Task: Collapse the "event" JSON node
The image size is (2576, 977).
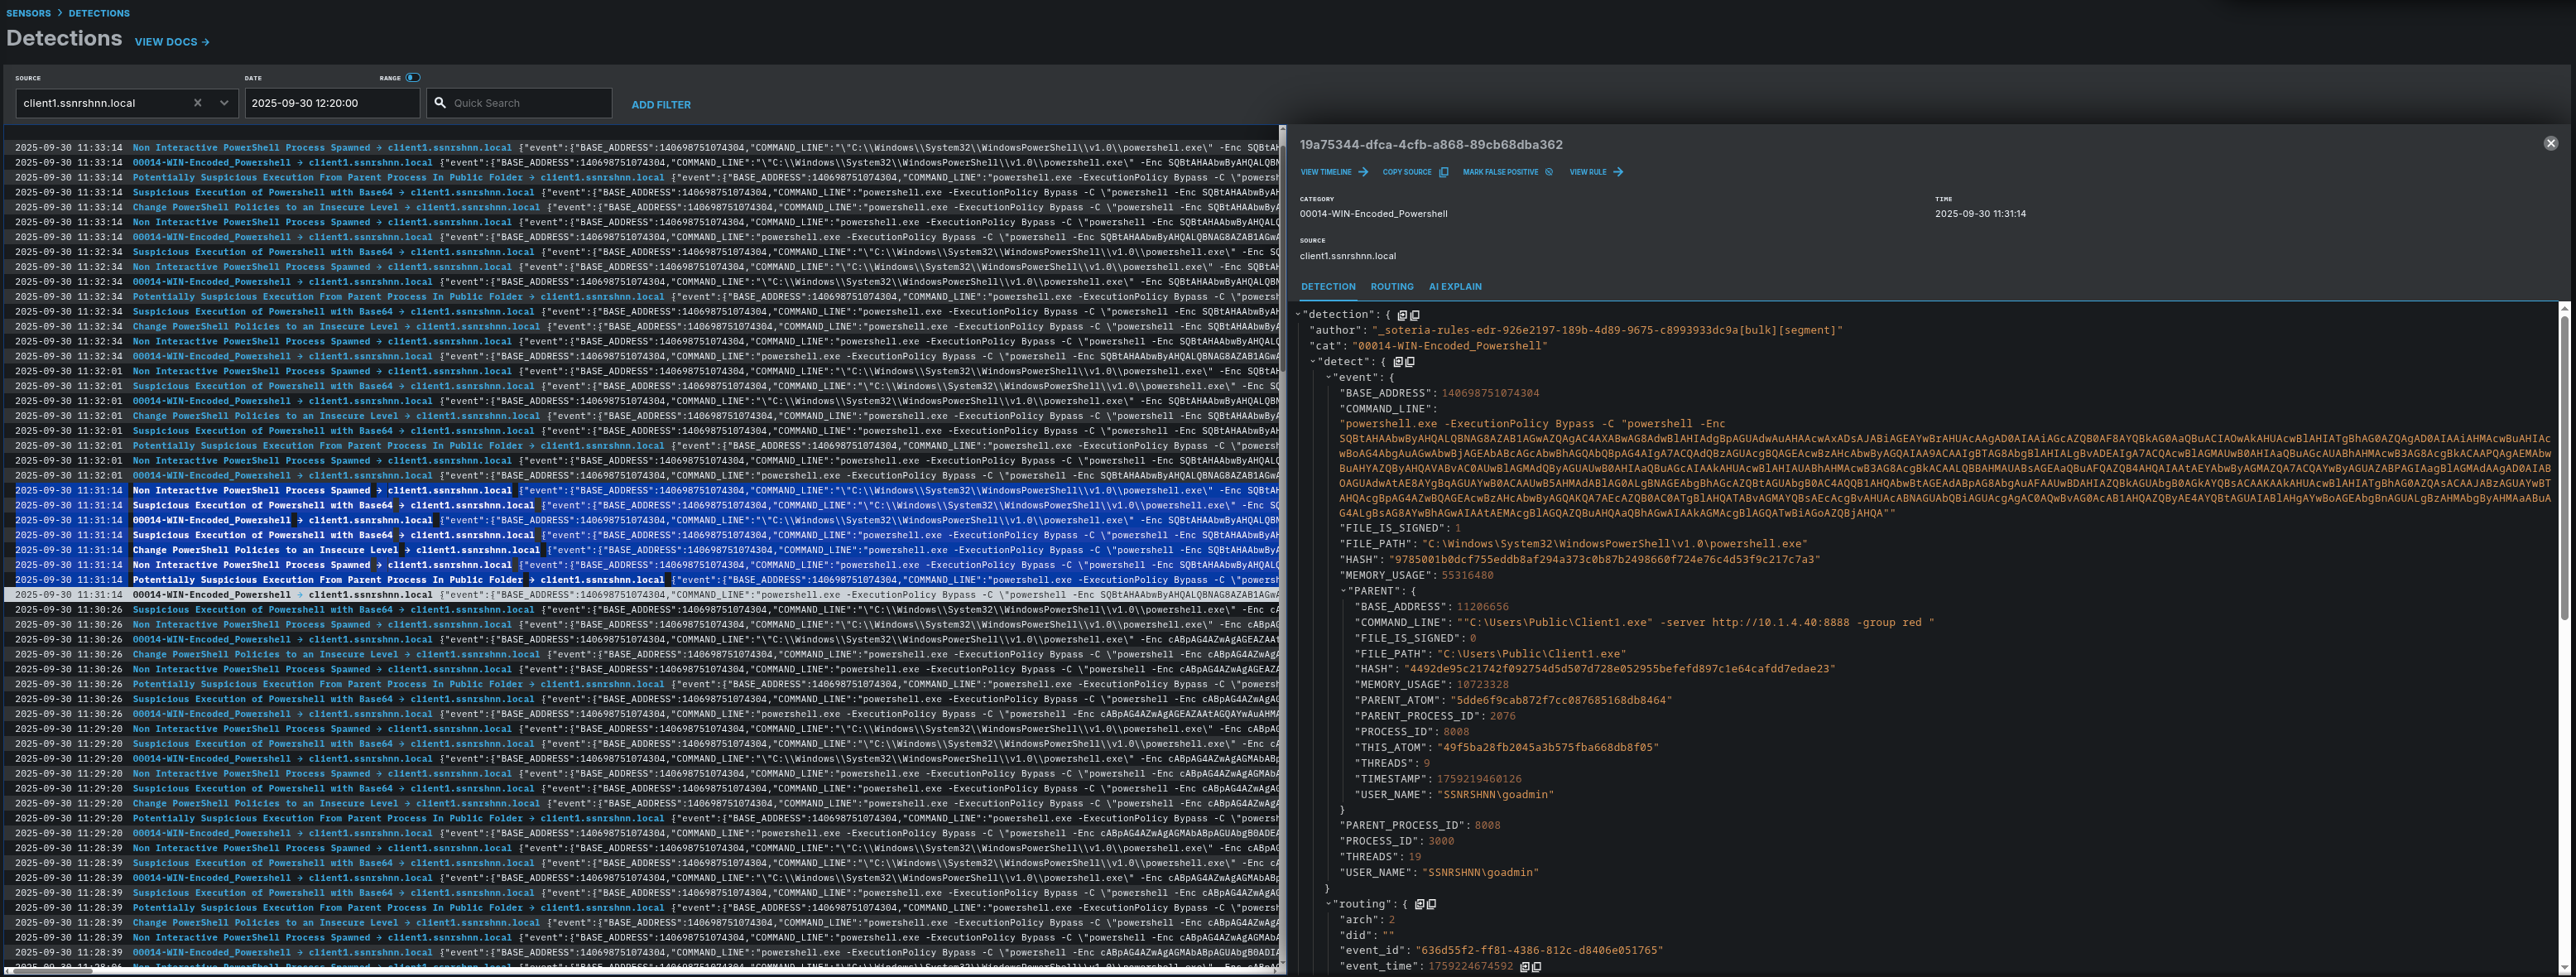Action: (x=1328, y=378)
